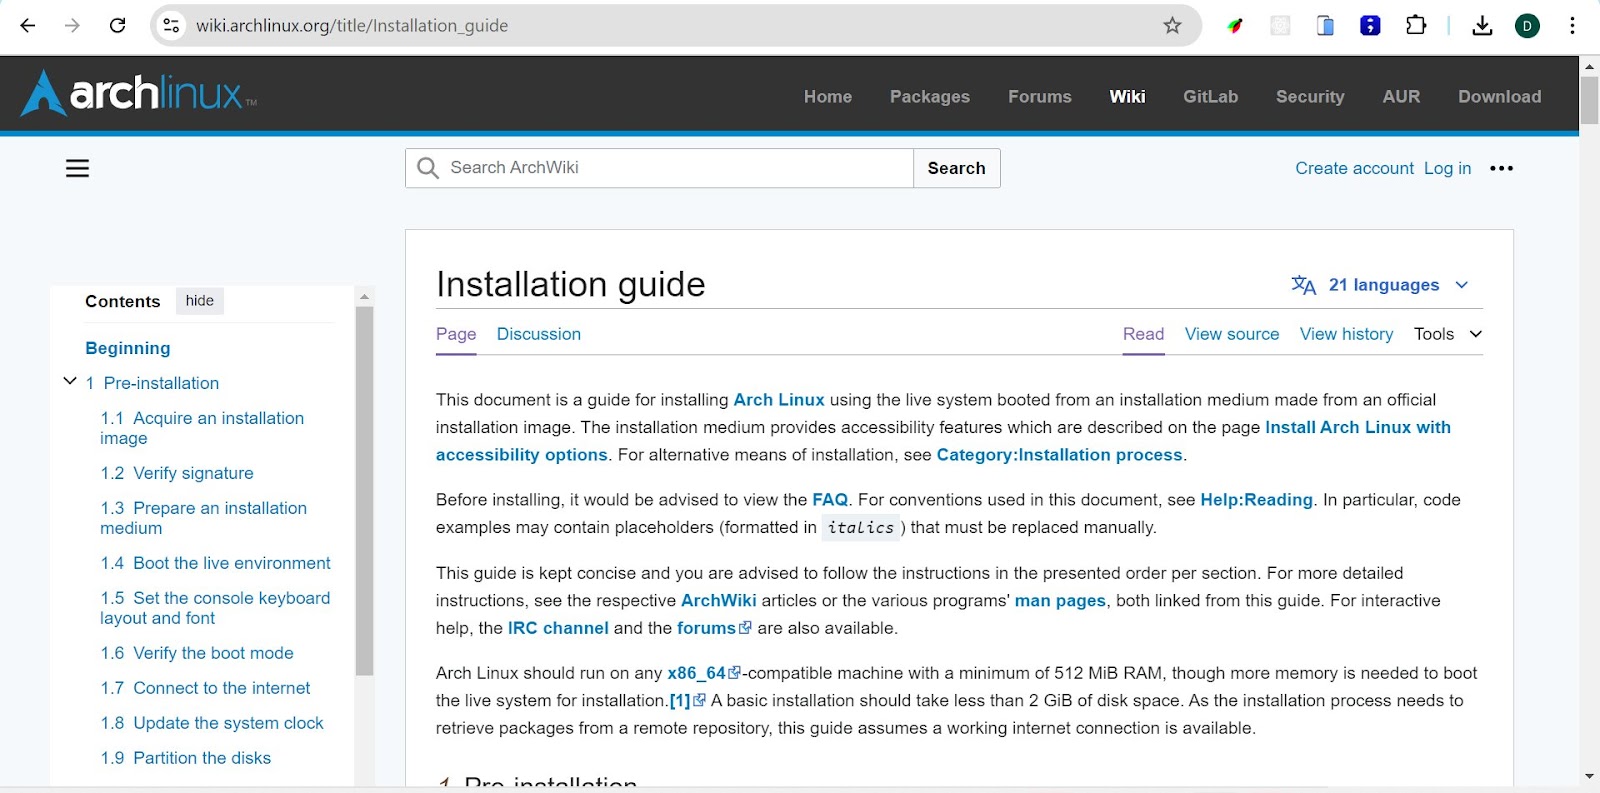Open the Extensions puzzle-piece menu
Image resolution: width=1600 pixels, height=793 pixels.
coord(1416,26)
